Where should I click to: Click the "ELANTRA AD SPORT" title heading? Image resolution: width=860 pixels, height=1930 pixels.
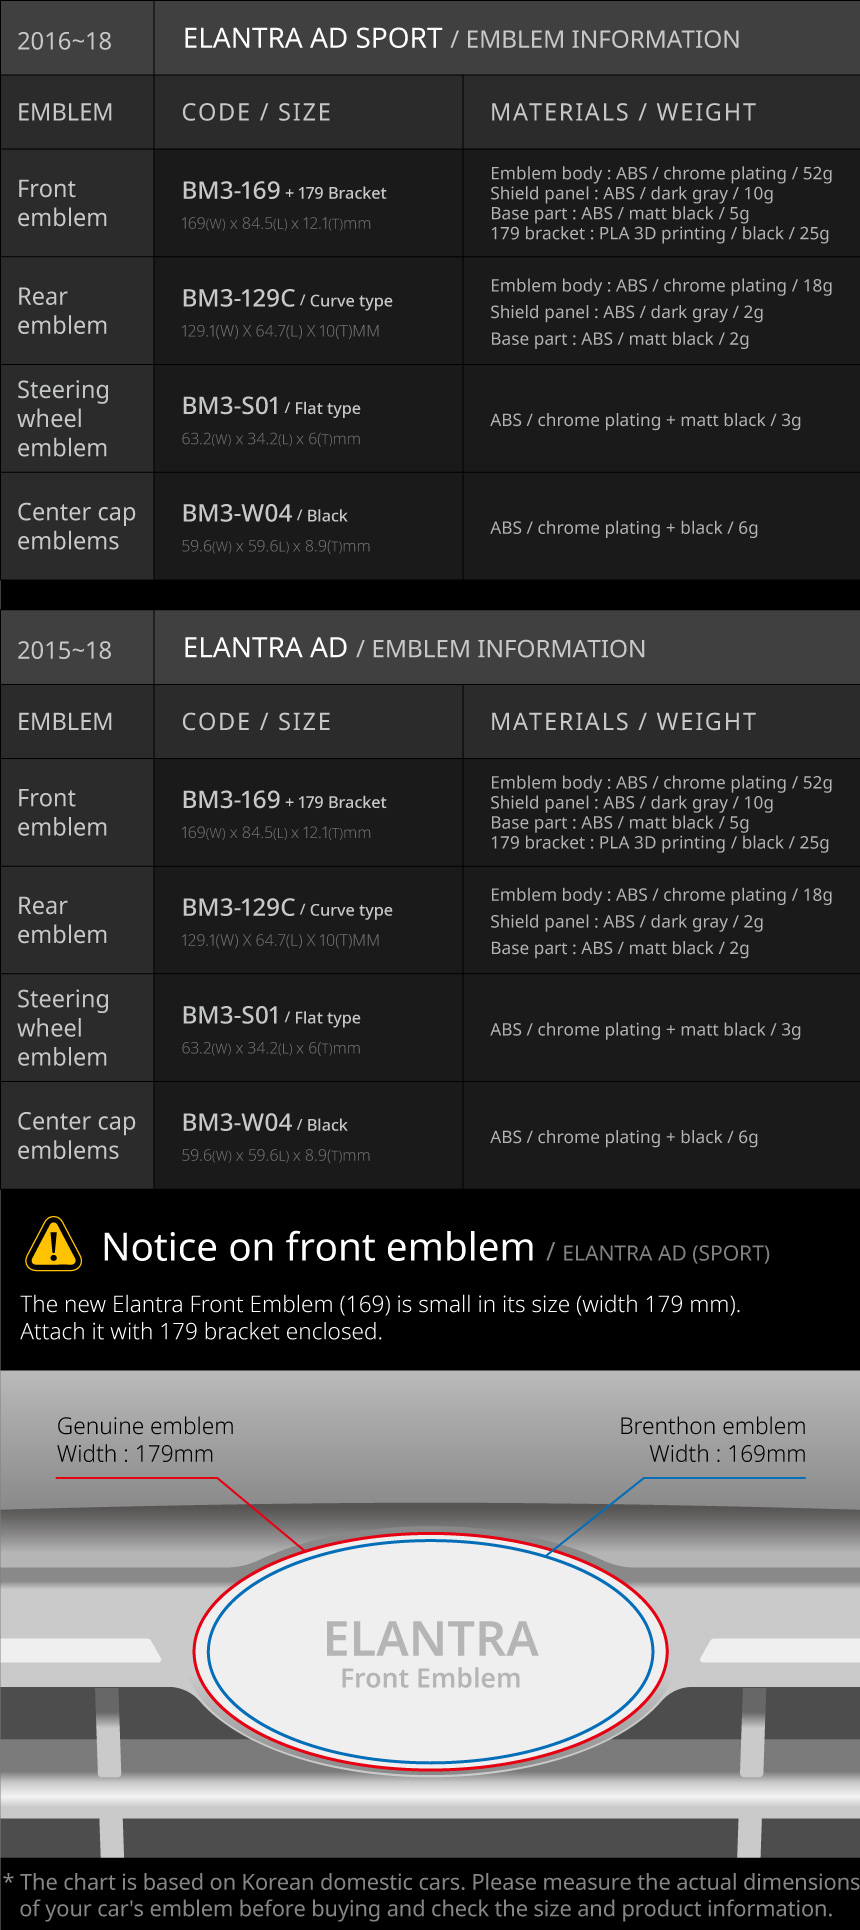point(312,39)
